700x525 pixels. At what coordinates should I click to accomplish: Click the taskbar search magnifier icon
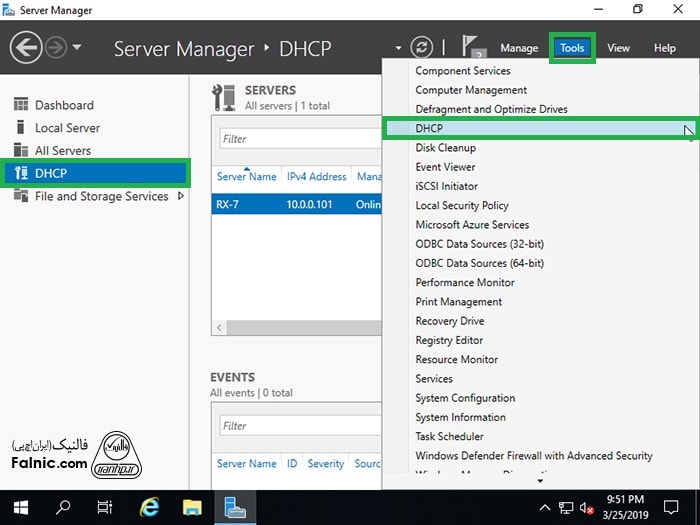pyautogui.click(x=62, y=507)
